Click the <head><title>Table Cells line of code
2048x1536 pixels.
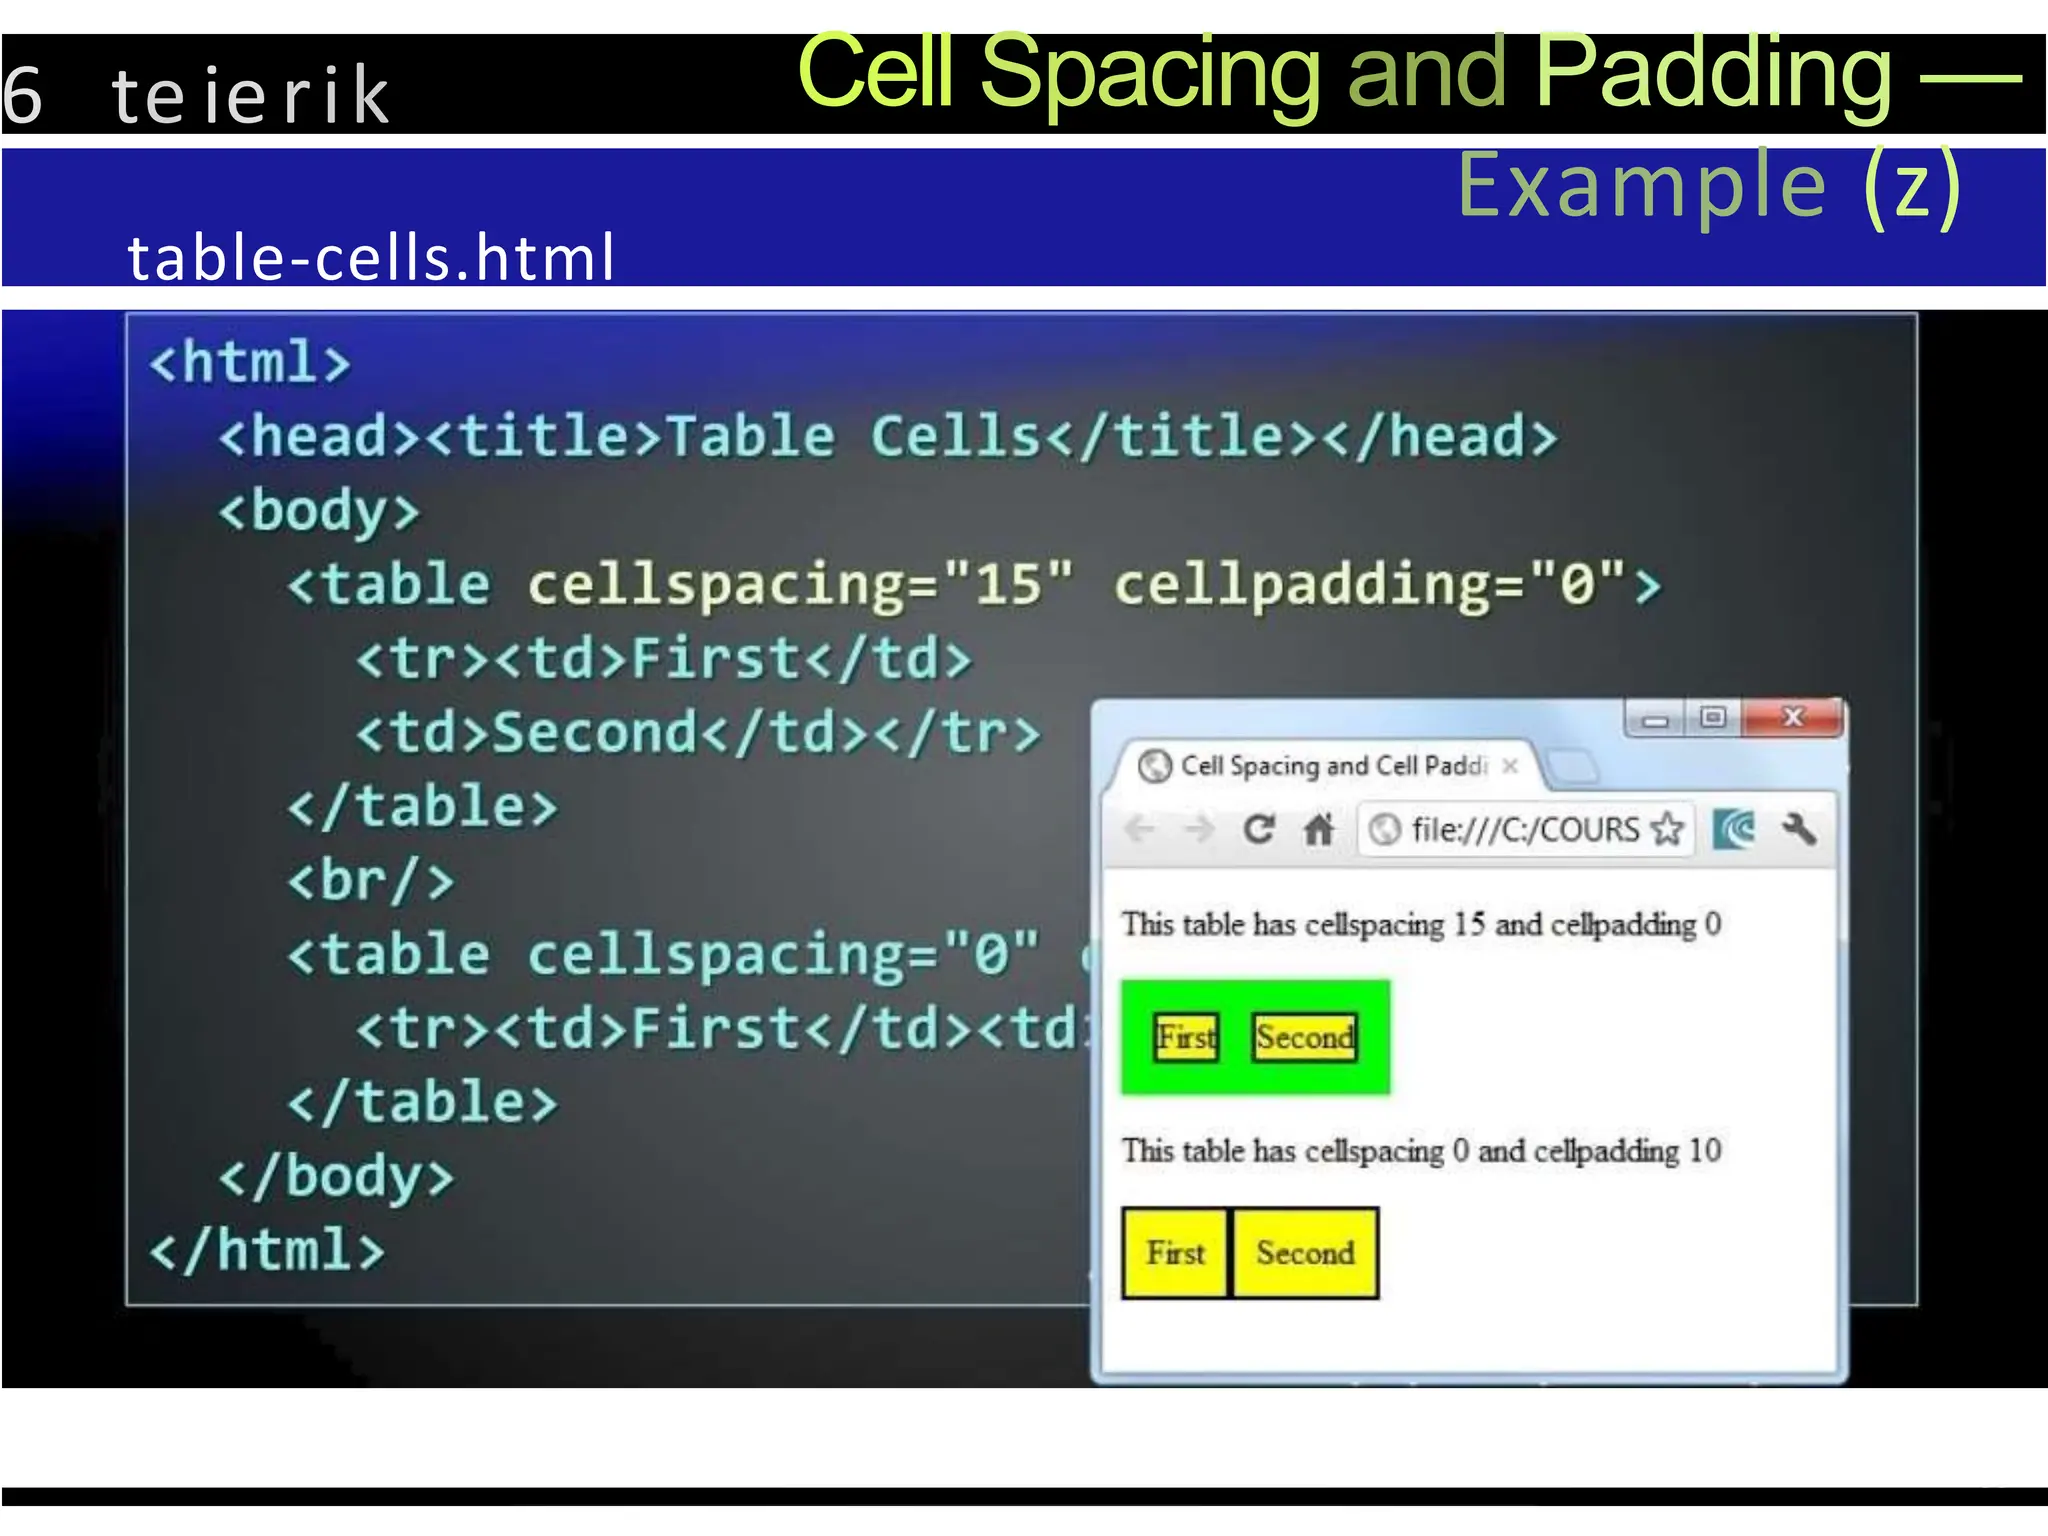(888, 437)
